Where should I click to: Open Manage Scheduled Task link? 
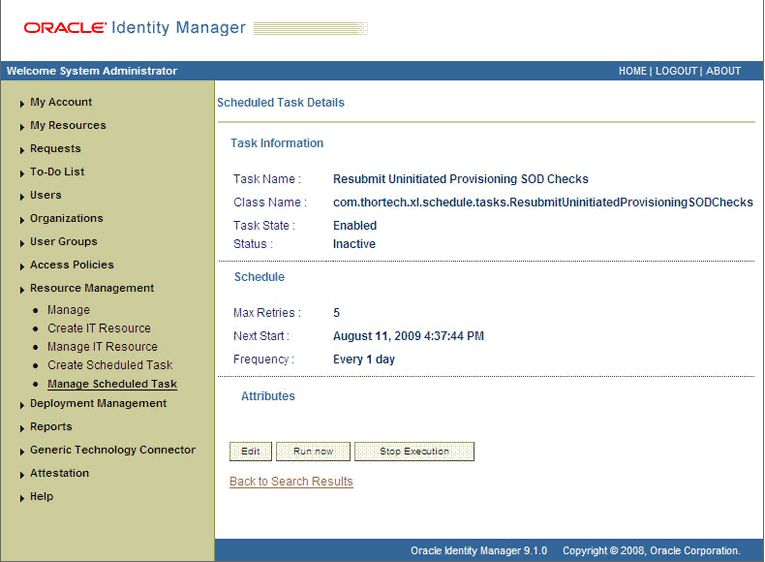(112, 384)
